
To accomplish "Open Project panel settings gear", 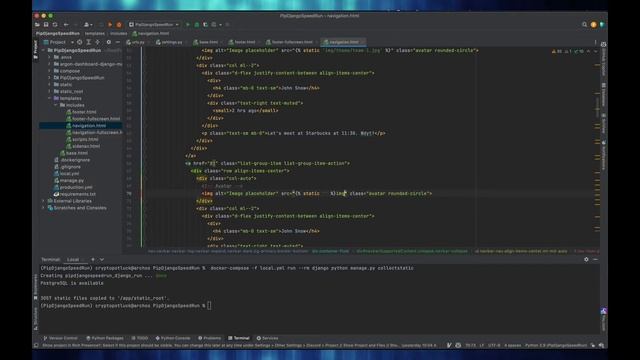I will pos(109,42).
